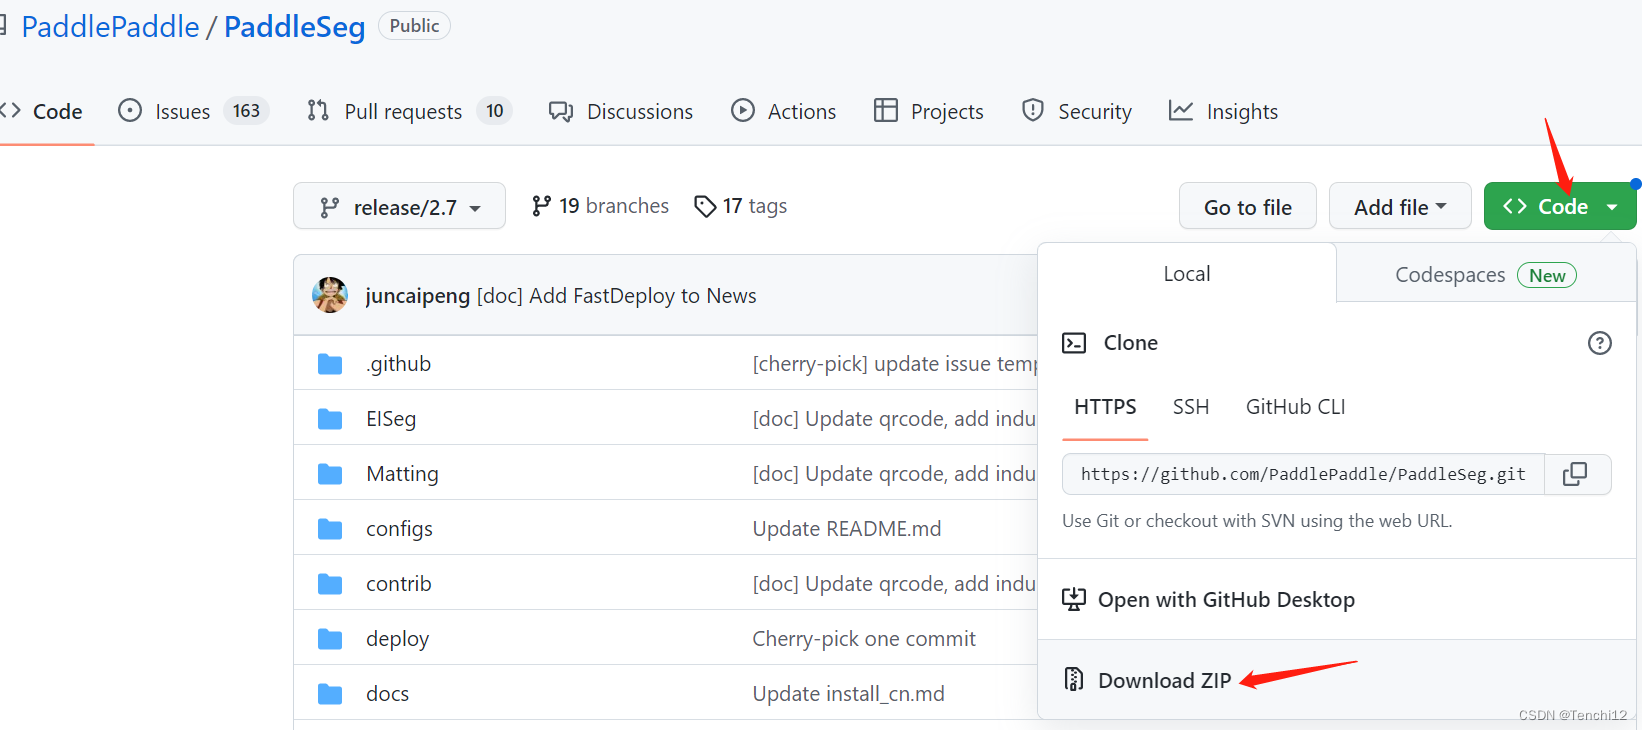1642x730 pixels.
Task: Open the EISeg folder
Action: tap(391, 419)
